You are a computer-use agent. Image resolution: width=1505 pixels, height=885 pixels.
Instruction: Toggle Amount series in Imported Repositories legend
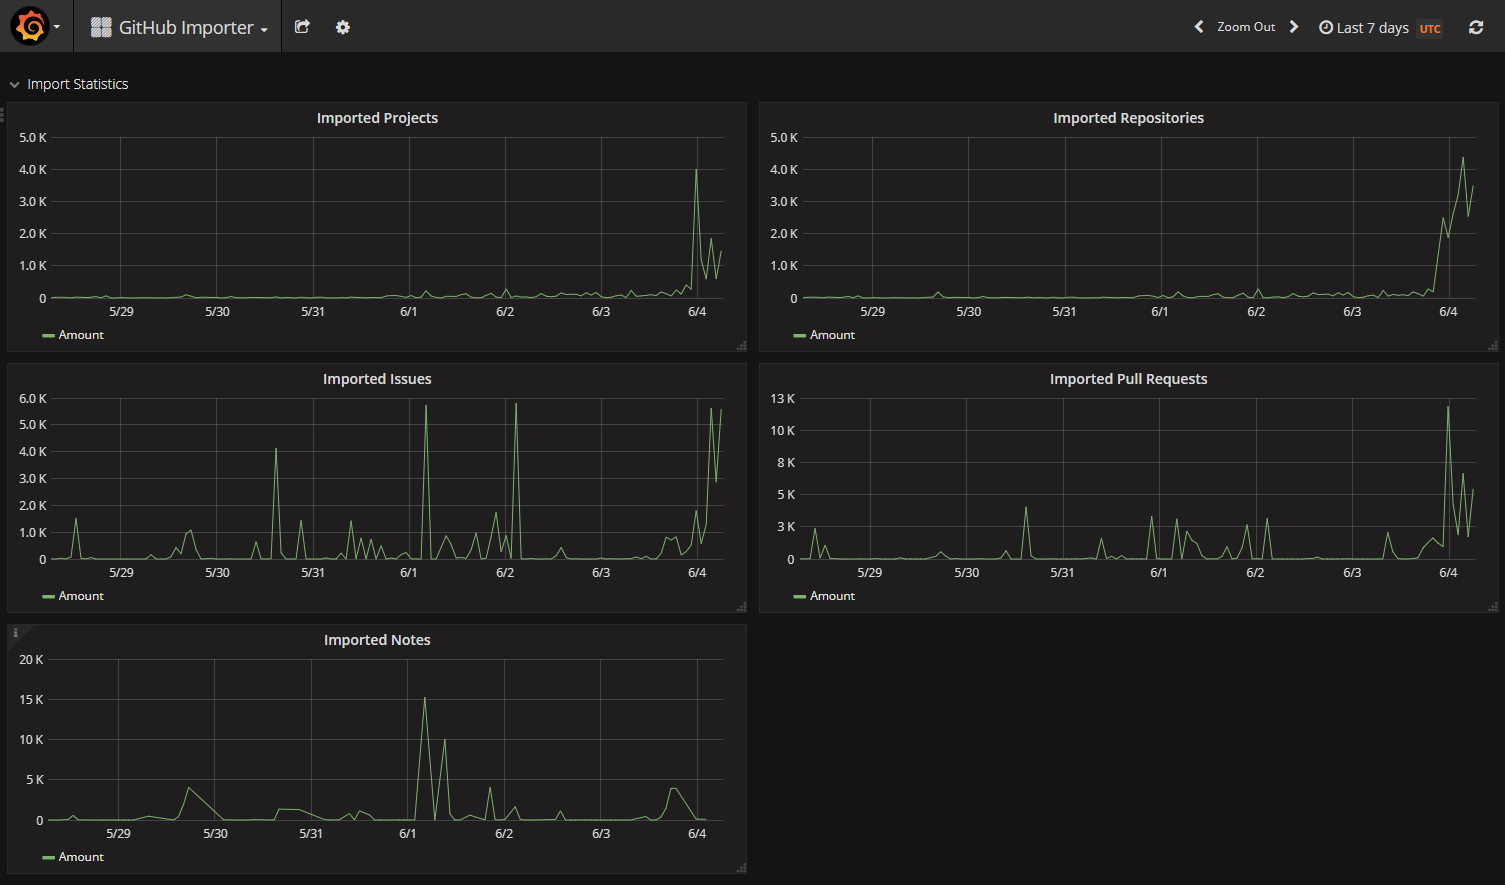tap(832, 335)
